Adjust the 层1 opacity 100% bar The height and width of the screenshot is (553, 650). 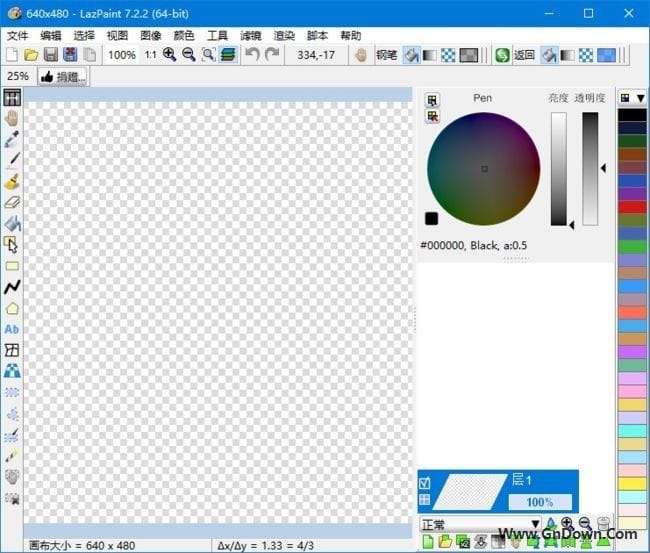(x=540, y=502)
